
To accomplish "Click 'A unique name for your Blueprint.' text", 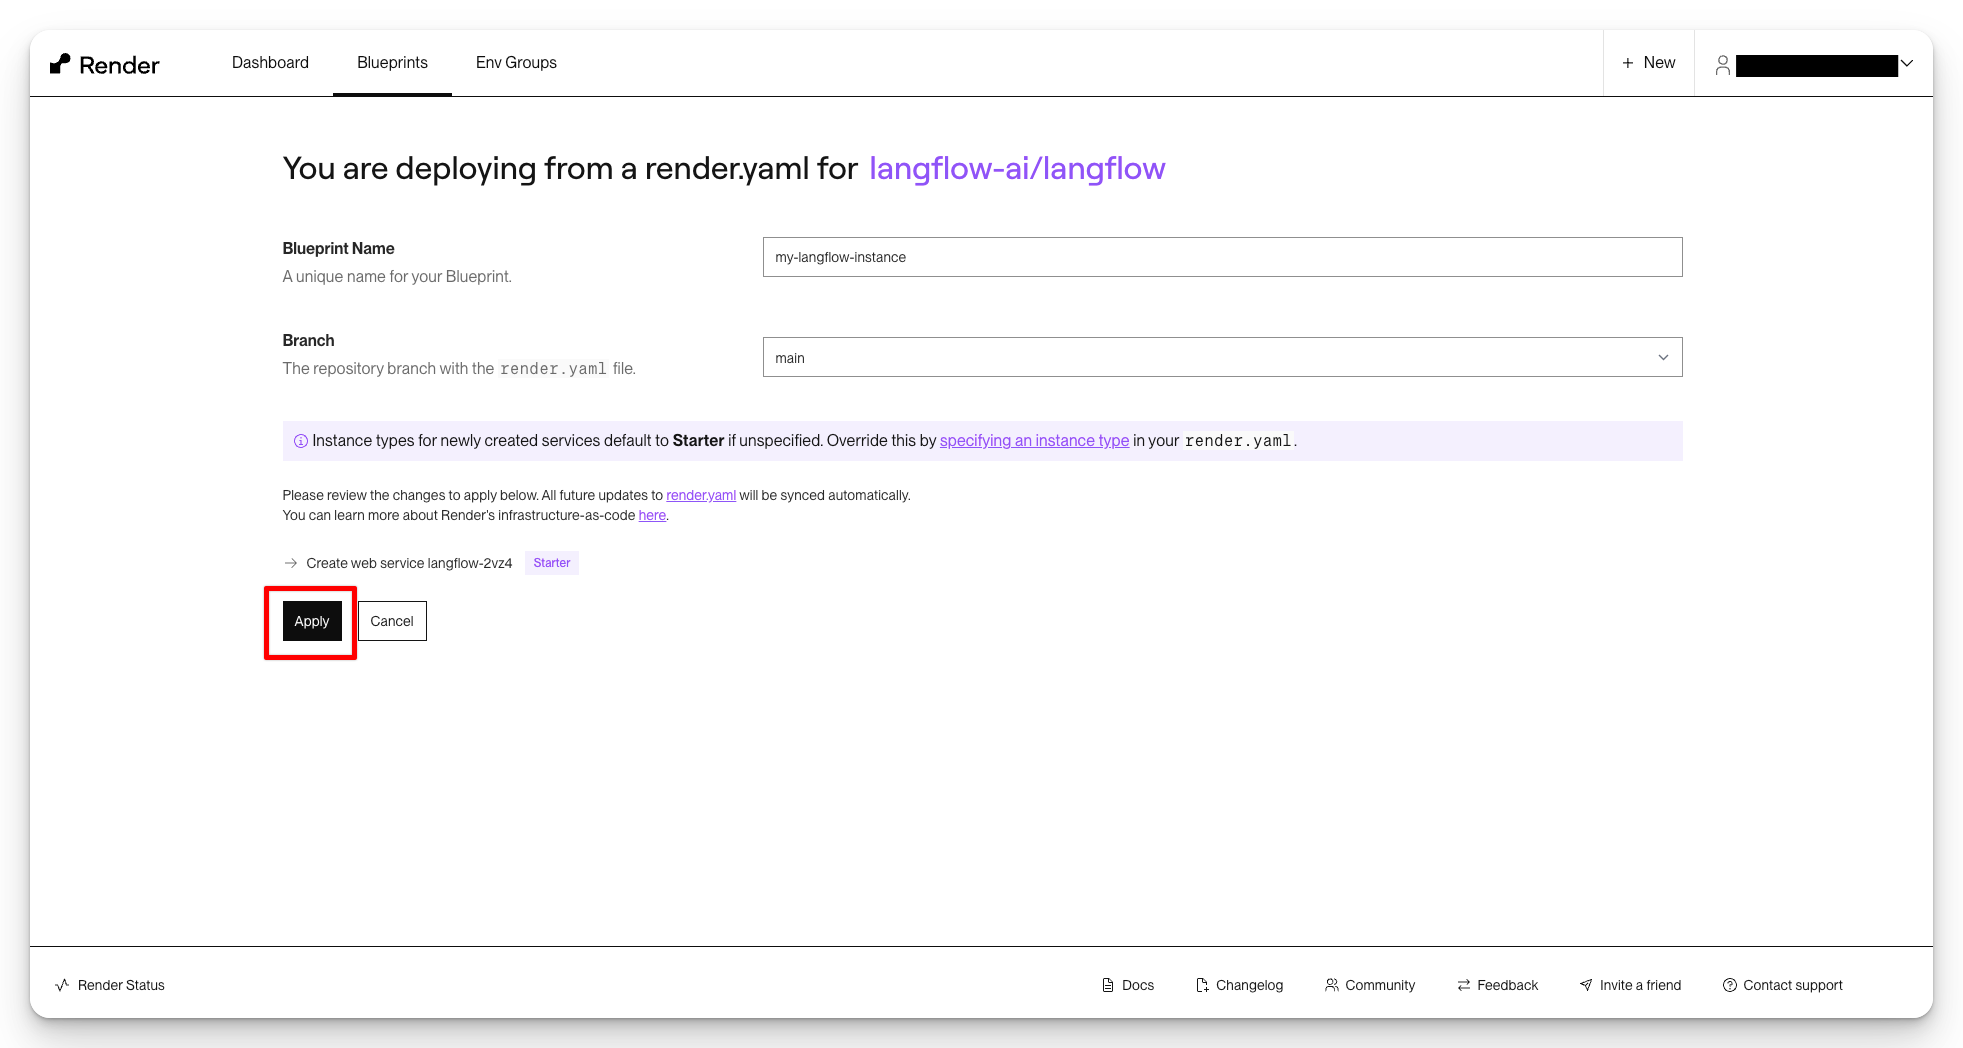I will click(x=397, y=276).
